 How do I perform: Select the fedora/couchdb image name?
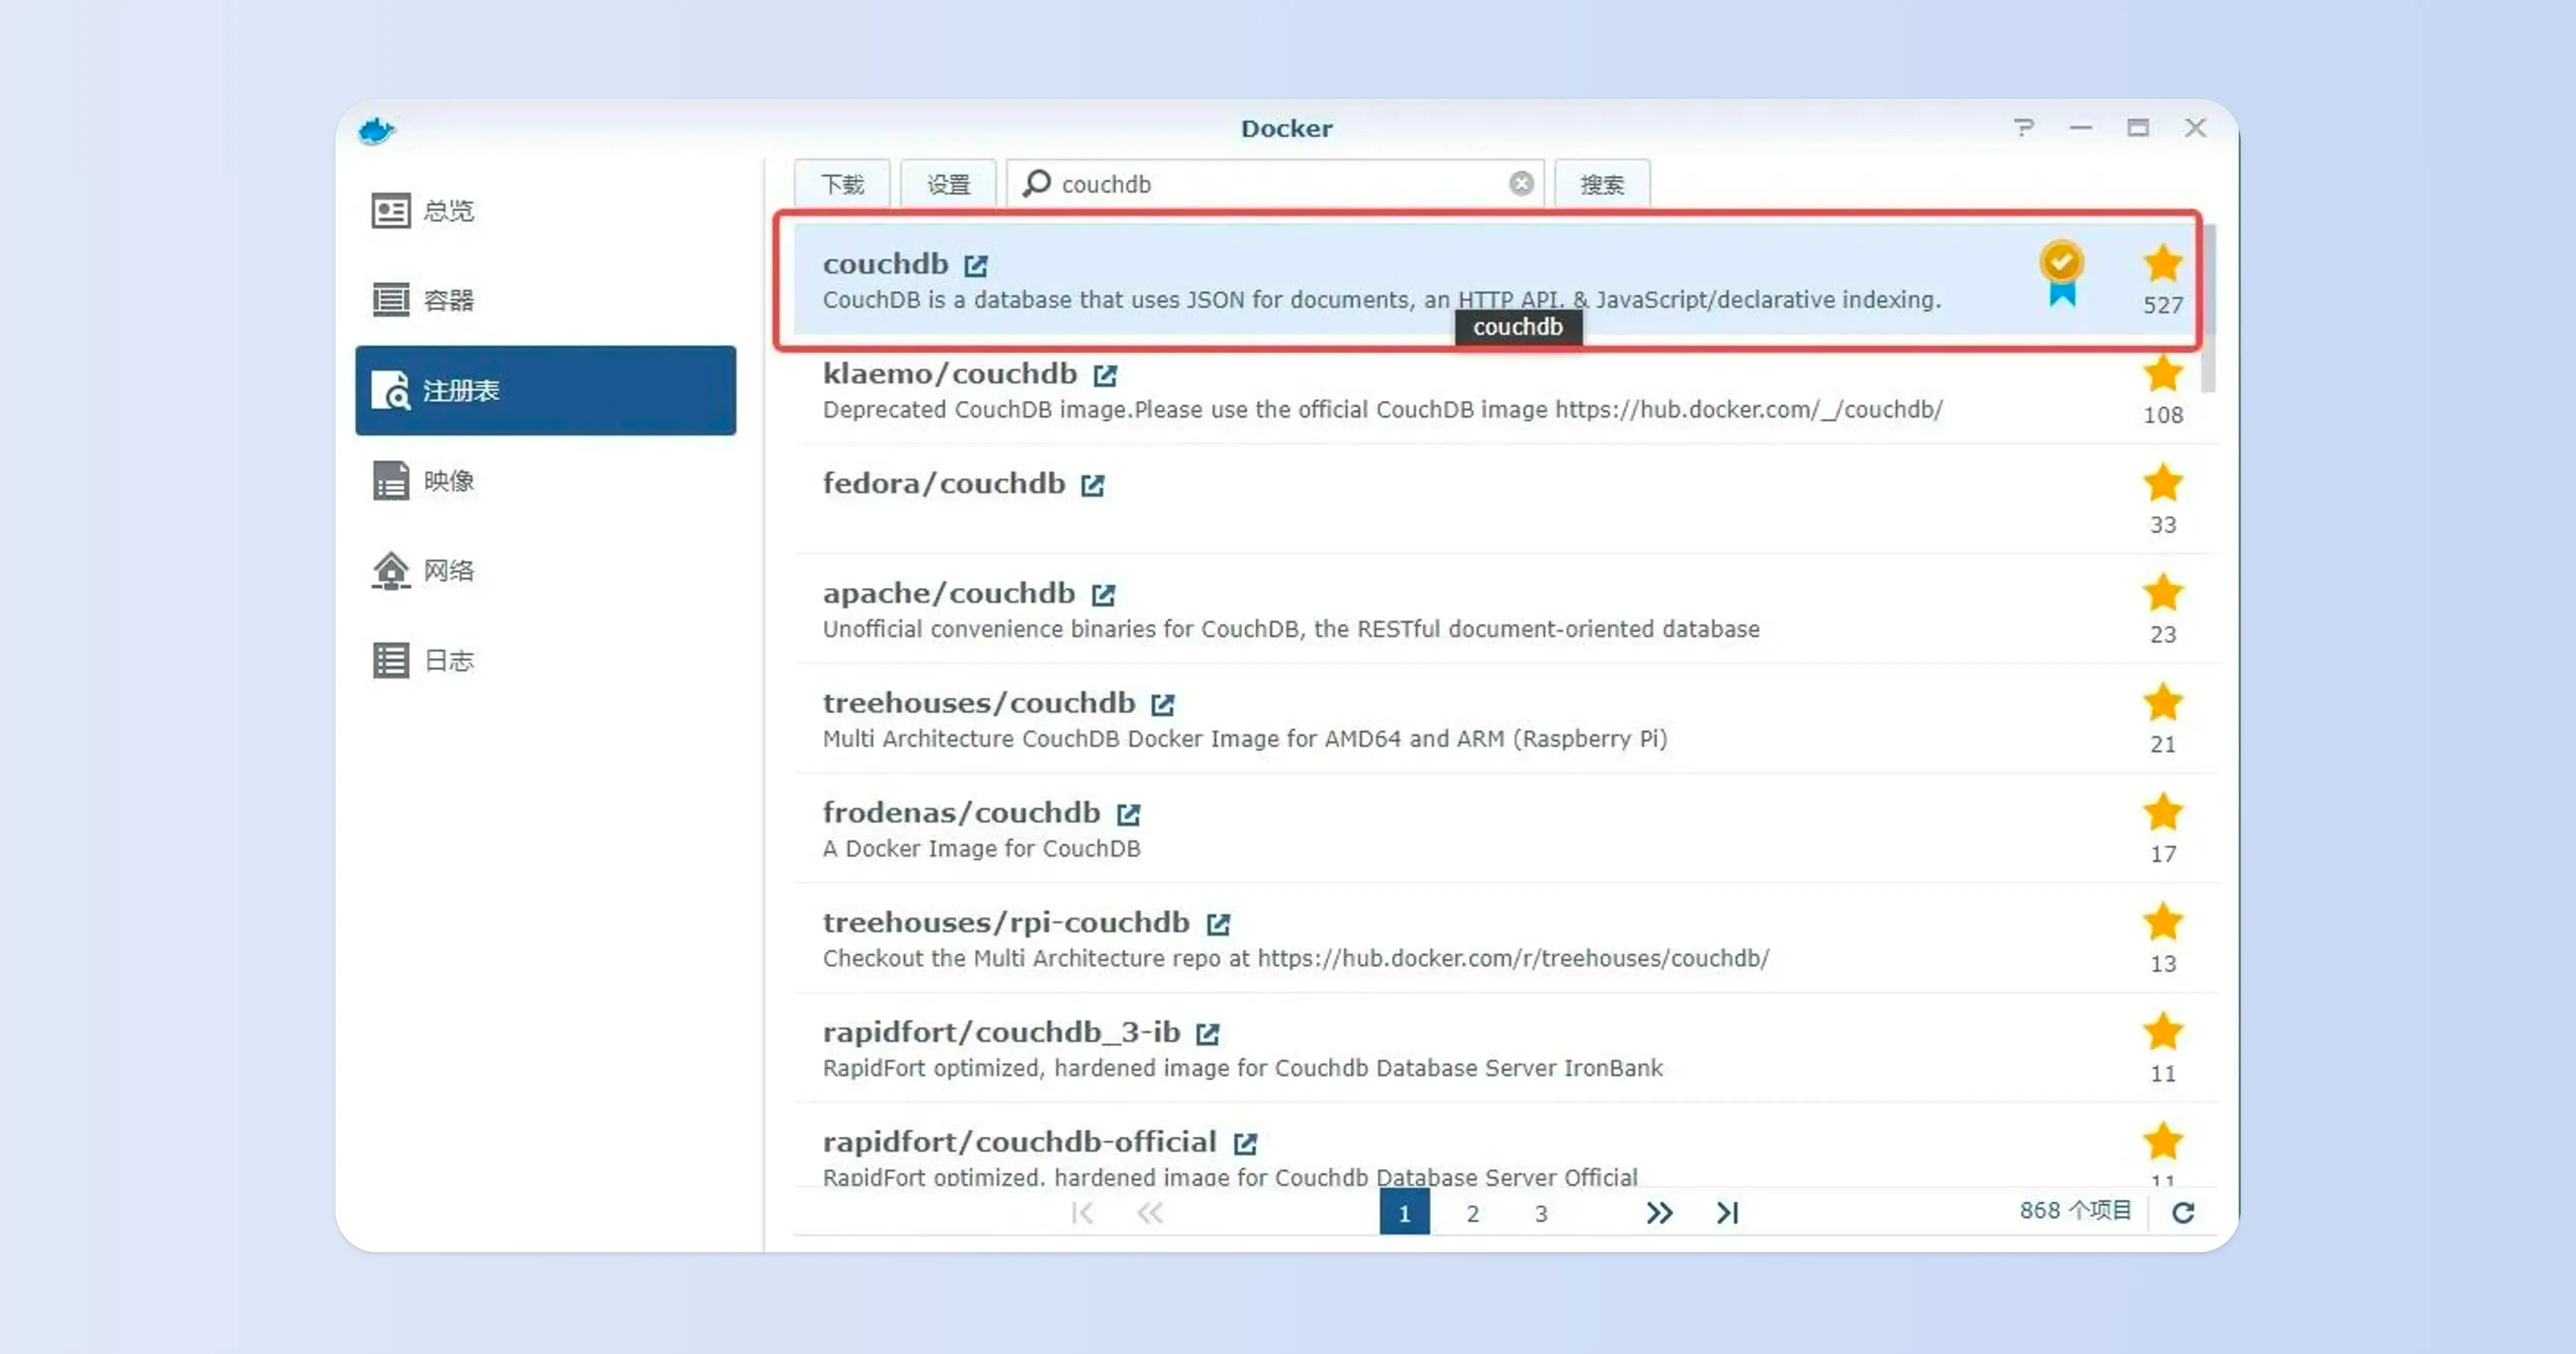click(943, 484)
